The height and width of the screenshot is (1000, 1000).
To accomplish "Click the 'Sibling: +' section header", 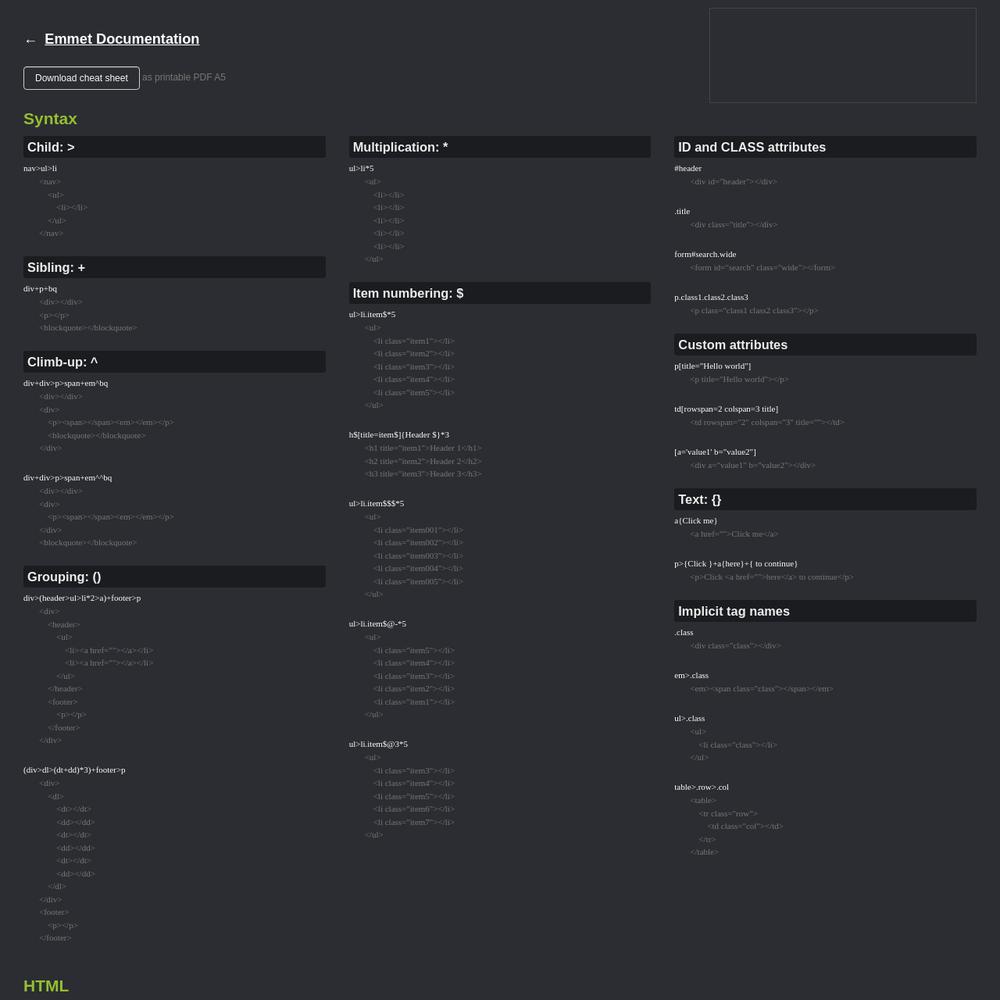I will pyautogui.click(x=174, y=267).
